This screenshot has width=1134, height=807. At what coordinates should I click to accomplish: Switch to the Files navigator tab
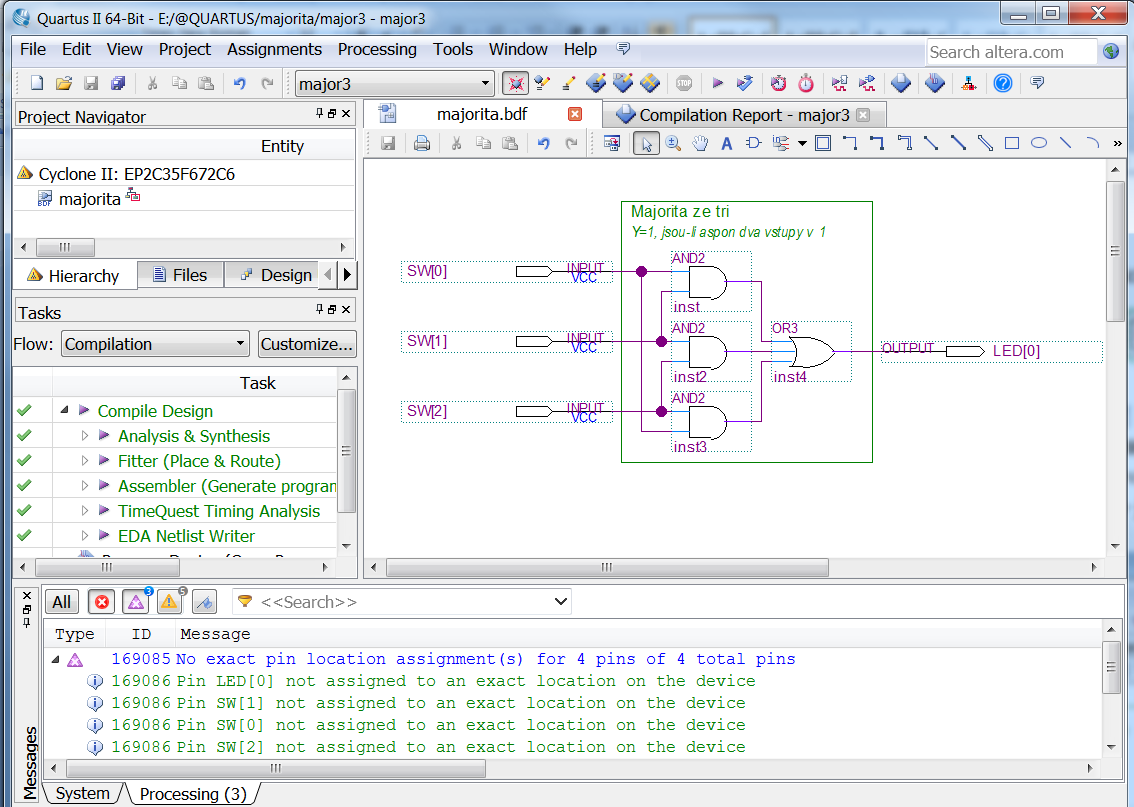pos(180,275)
